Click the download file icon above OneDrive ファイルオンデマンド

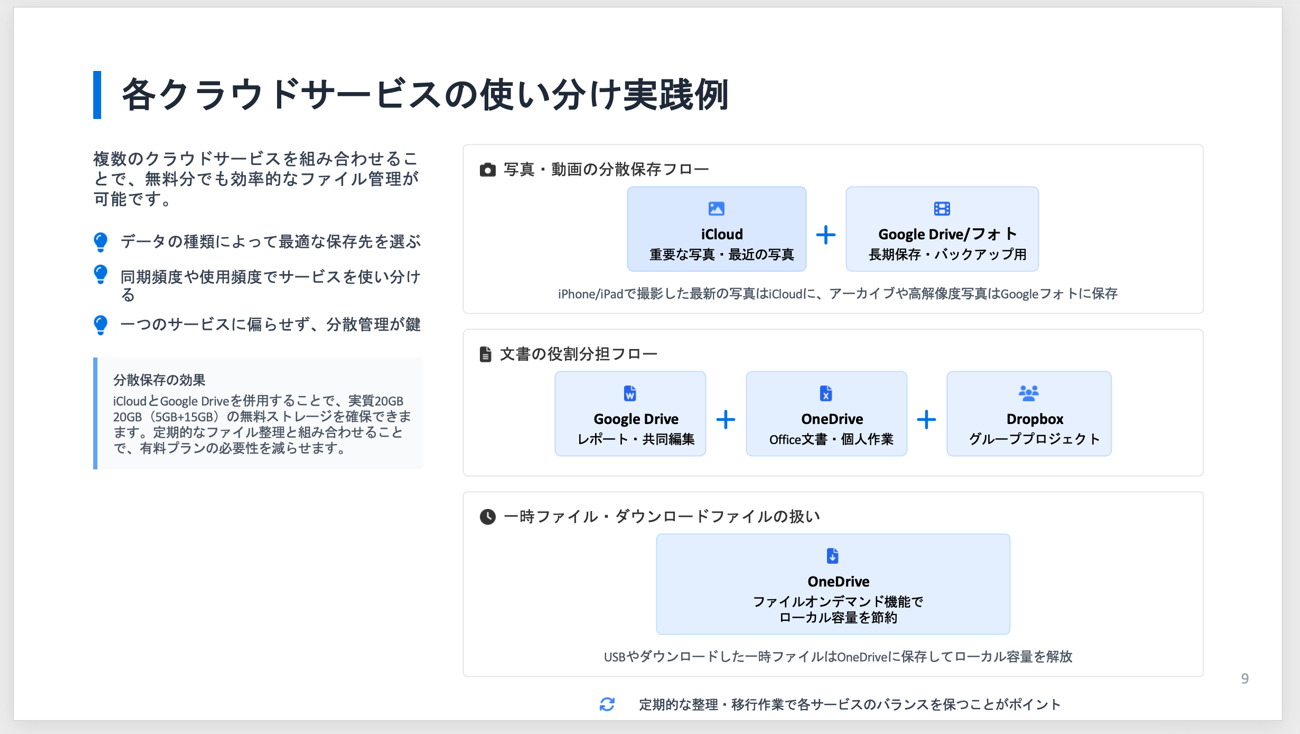832,556
